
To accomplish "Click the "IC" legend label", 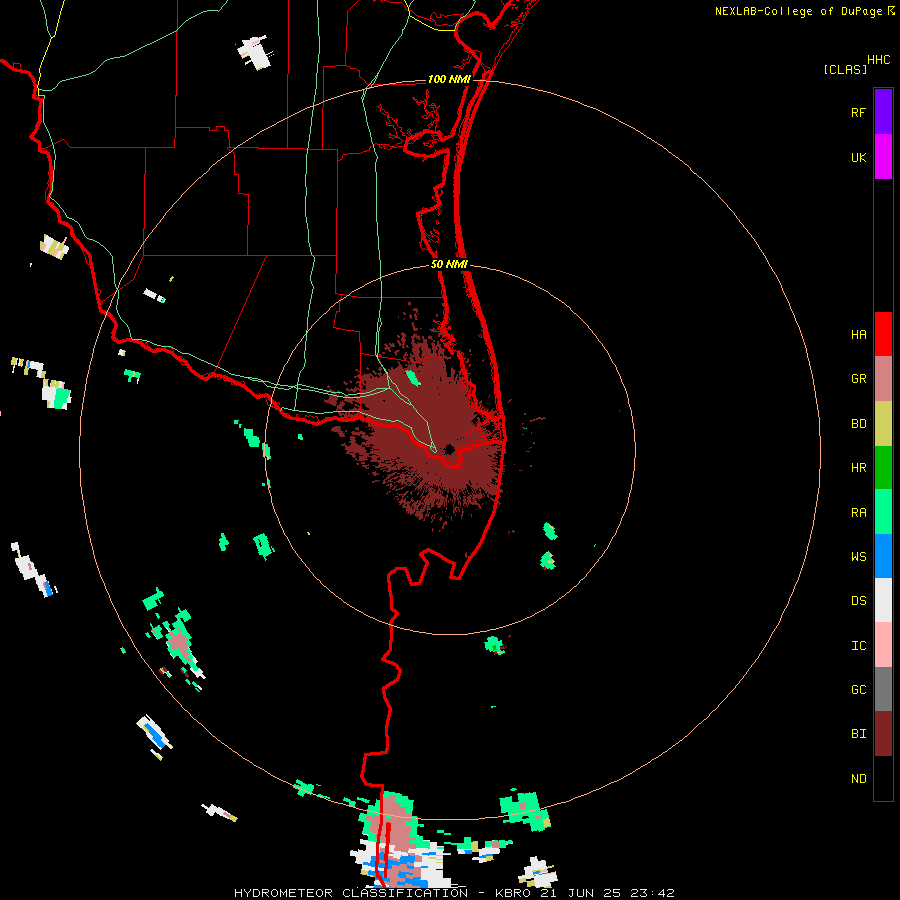I will coord(858,646).
